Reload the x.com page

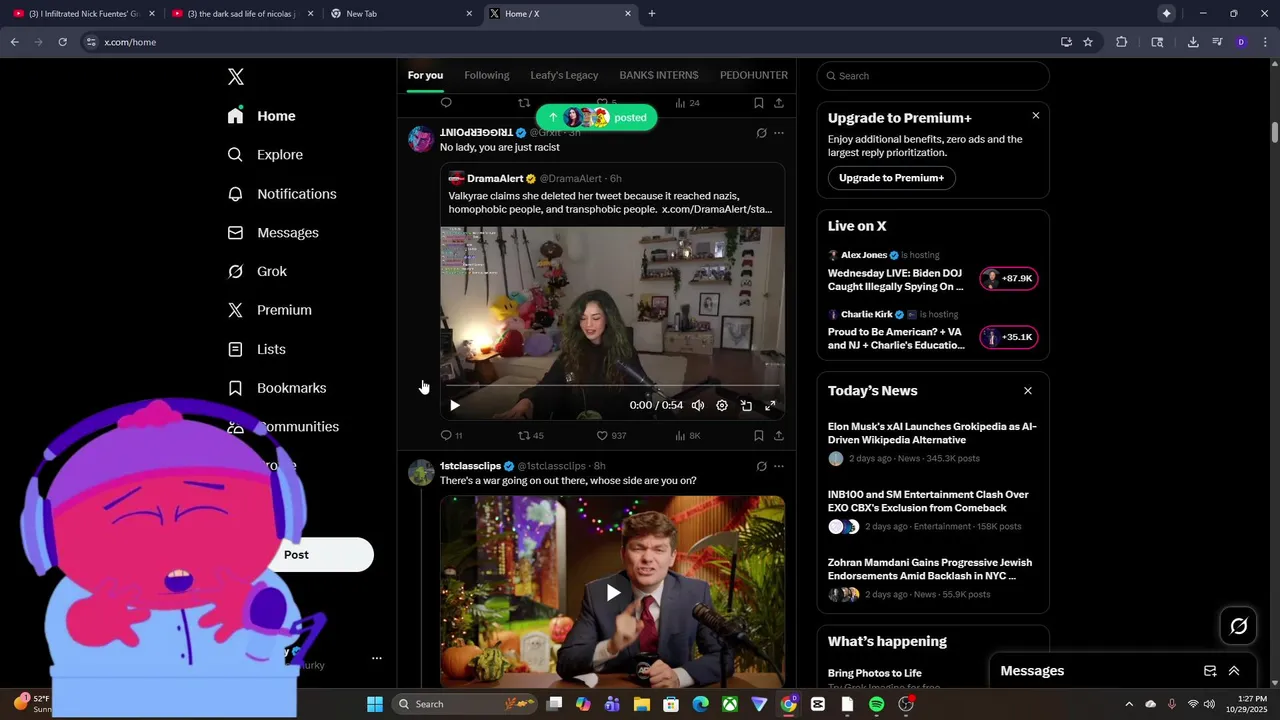coord(62,42)
